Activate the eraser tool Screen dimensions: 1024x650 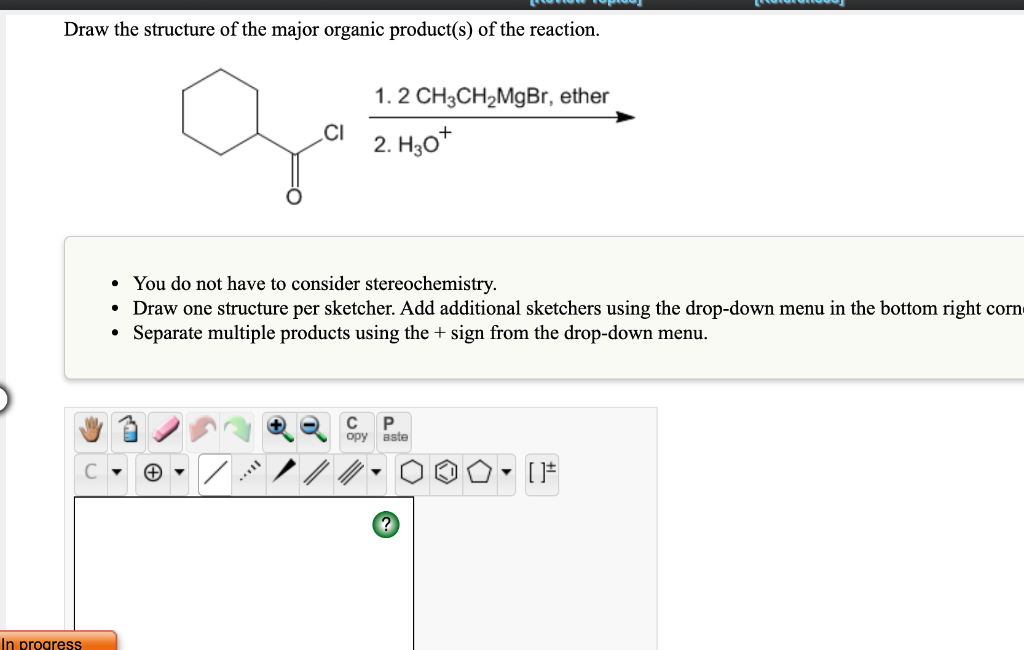pyautogui.click(x=165, y=431)
